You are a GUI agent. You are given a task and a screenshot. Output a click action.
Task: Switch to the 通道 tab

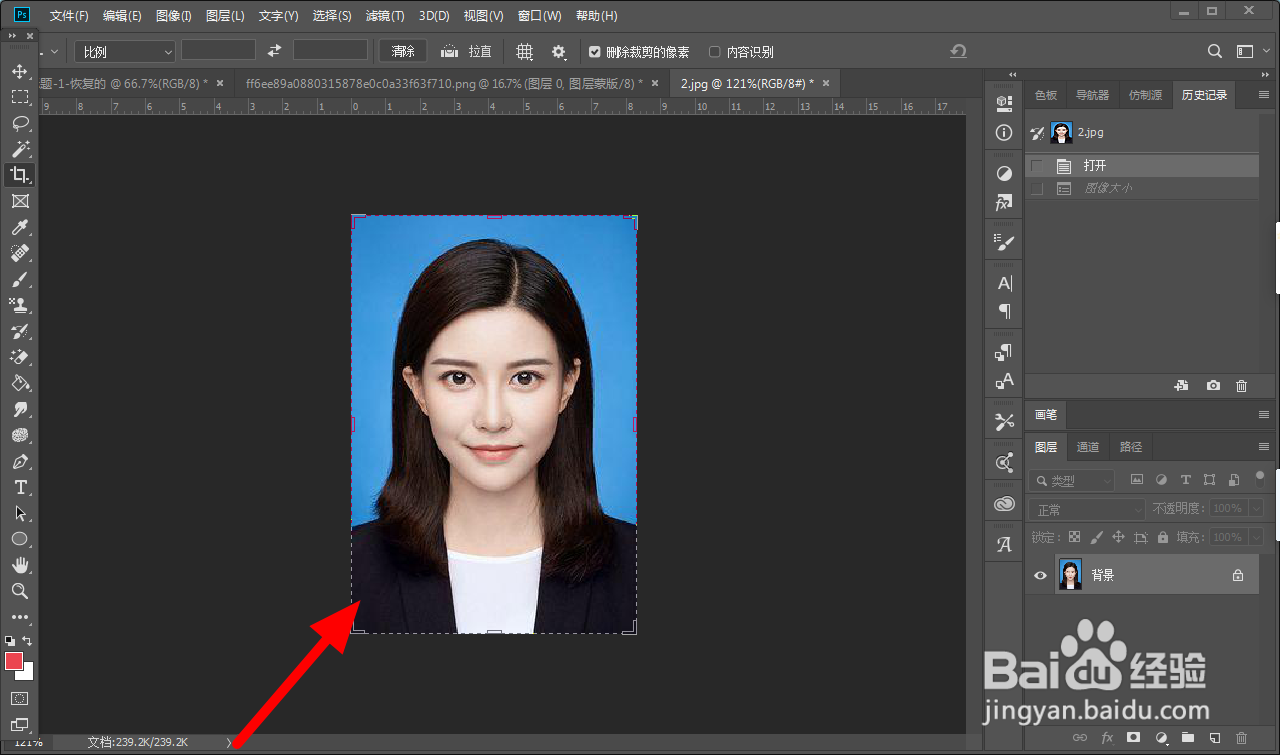[x=1088, y=447]
